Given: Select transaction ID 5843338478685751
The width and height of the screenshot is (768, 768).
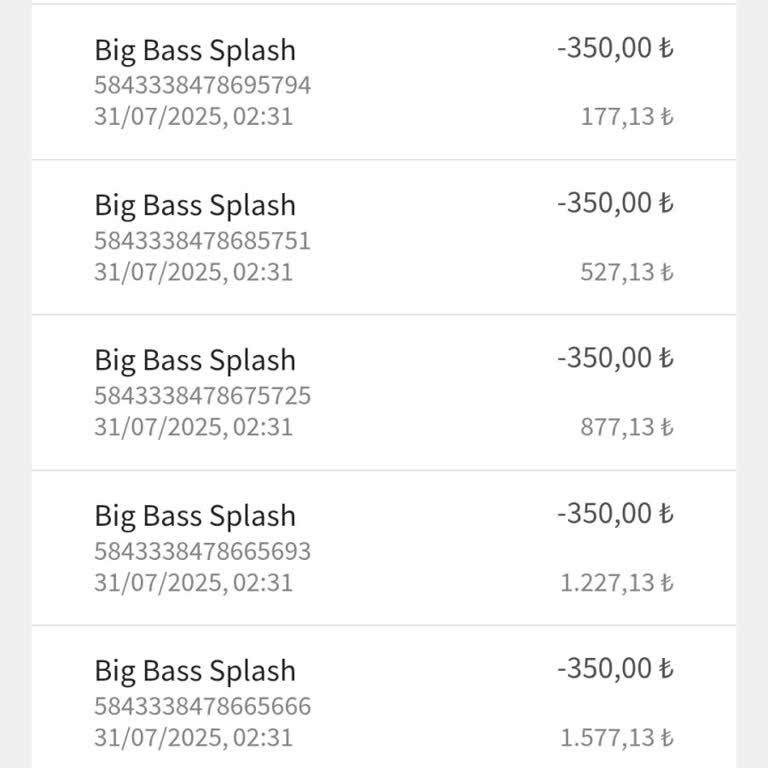Looking at the screenshot, I should click(202, 241).
